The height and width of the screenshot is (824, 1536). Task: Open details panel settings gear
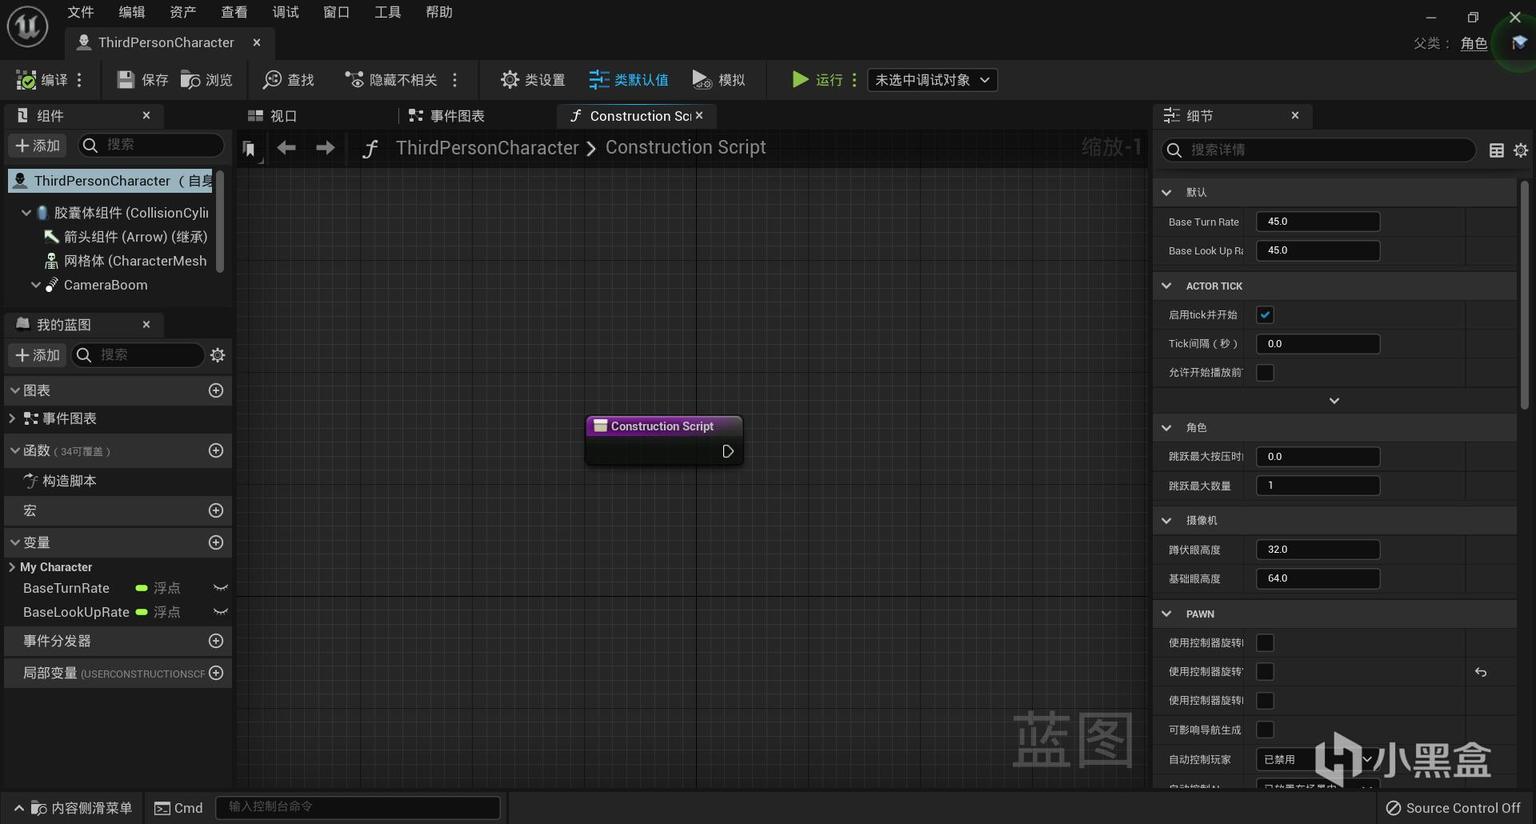coord(1520,150)
